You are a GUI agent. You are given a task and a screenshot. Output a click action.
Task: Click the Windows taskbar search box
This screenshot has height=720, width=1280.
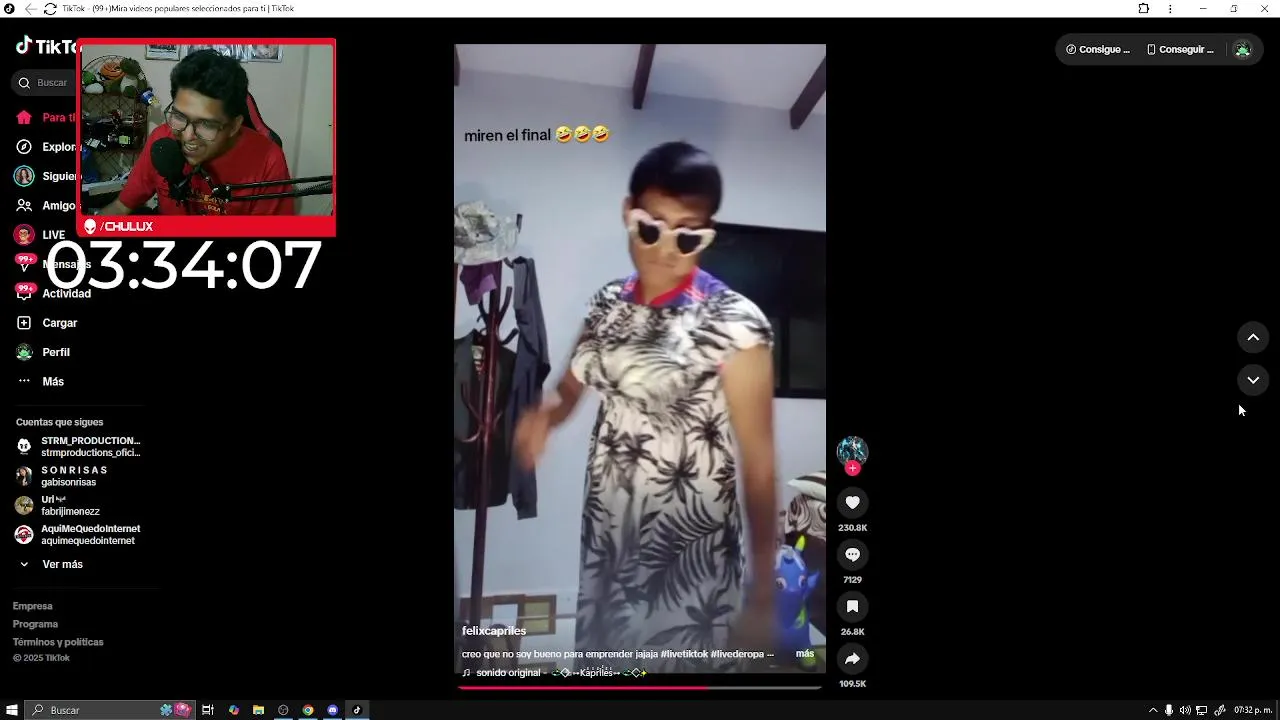pos(108,710)
